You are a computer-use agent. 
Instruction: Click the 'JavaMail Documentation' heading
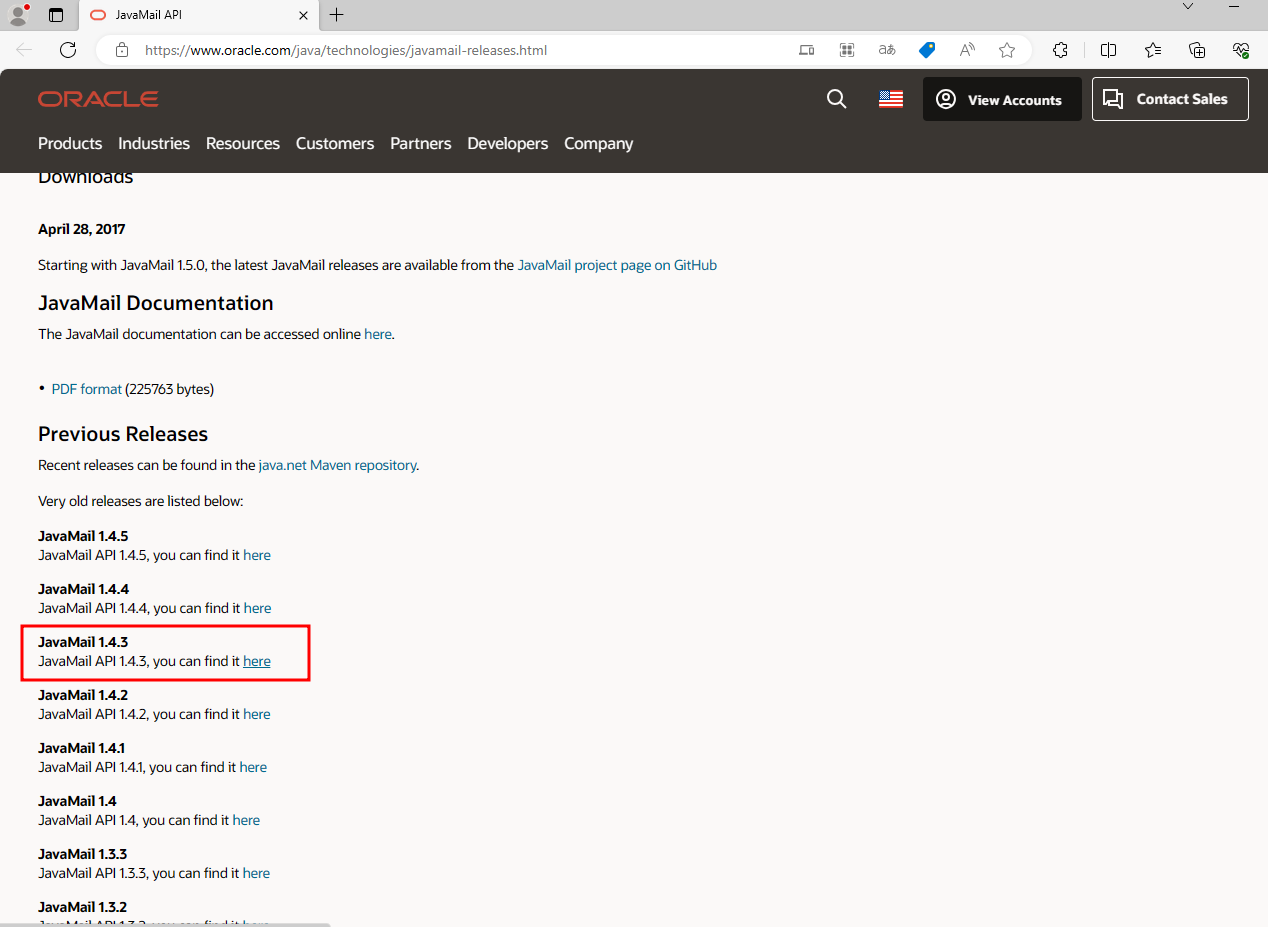(156, 303)
